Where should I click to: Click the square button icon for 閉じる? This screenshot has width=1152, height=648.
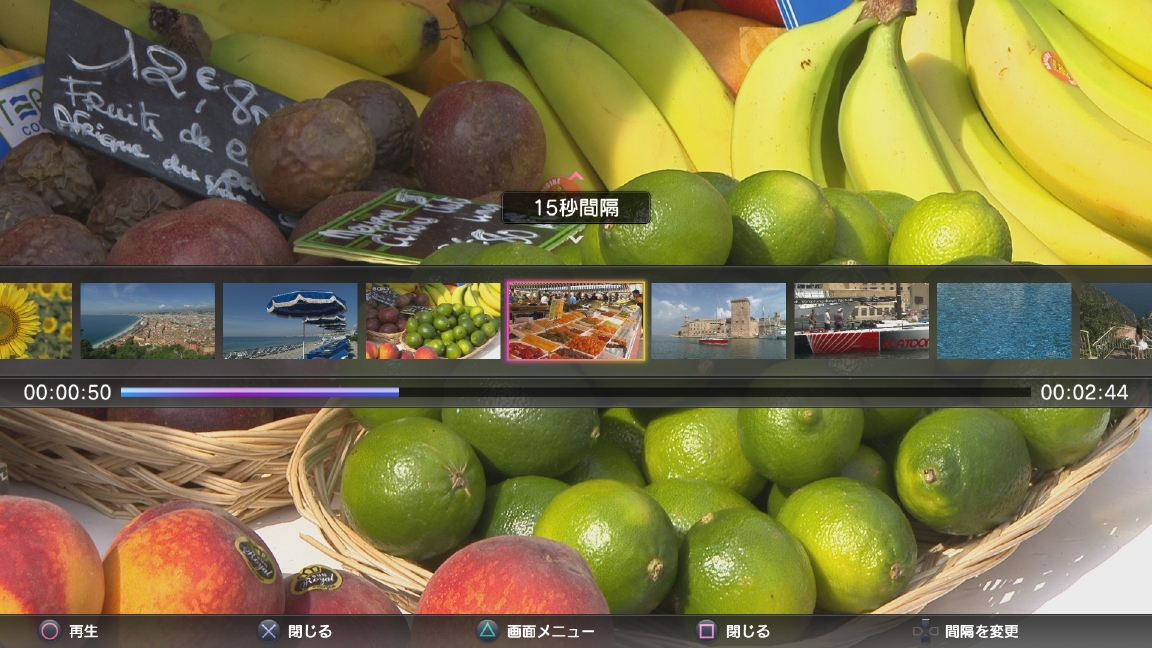[706, 631]
